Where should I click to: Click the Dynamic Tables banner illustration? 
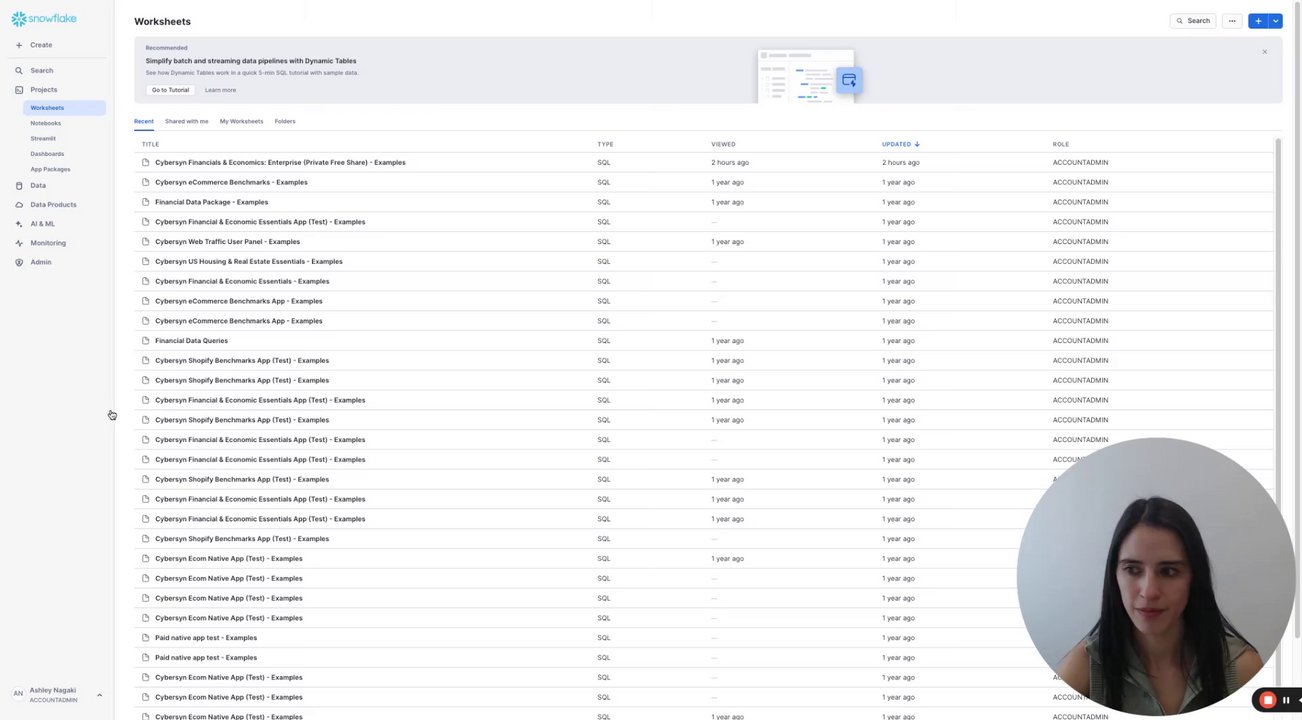(x=810, y=74)
